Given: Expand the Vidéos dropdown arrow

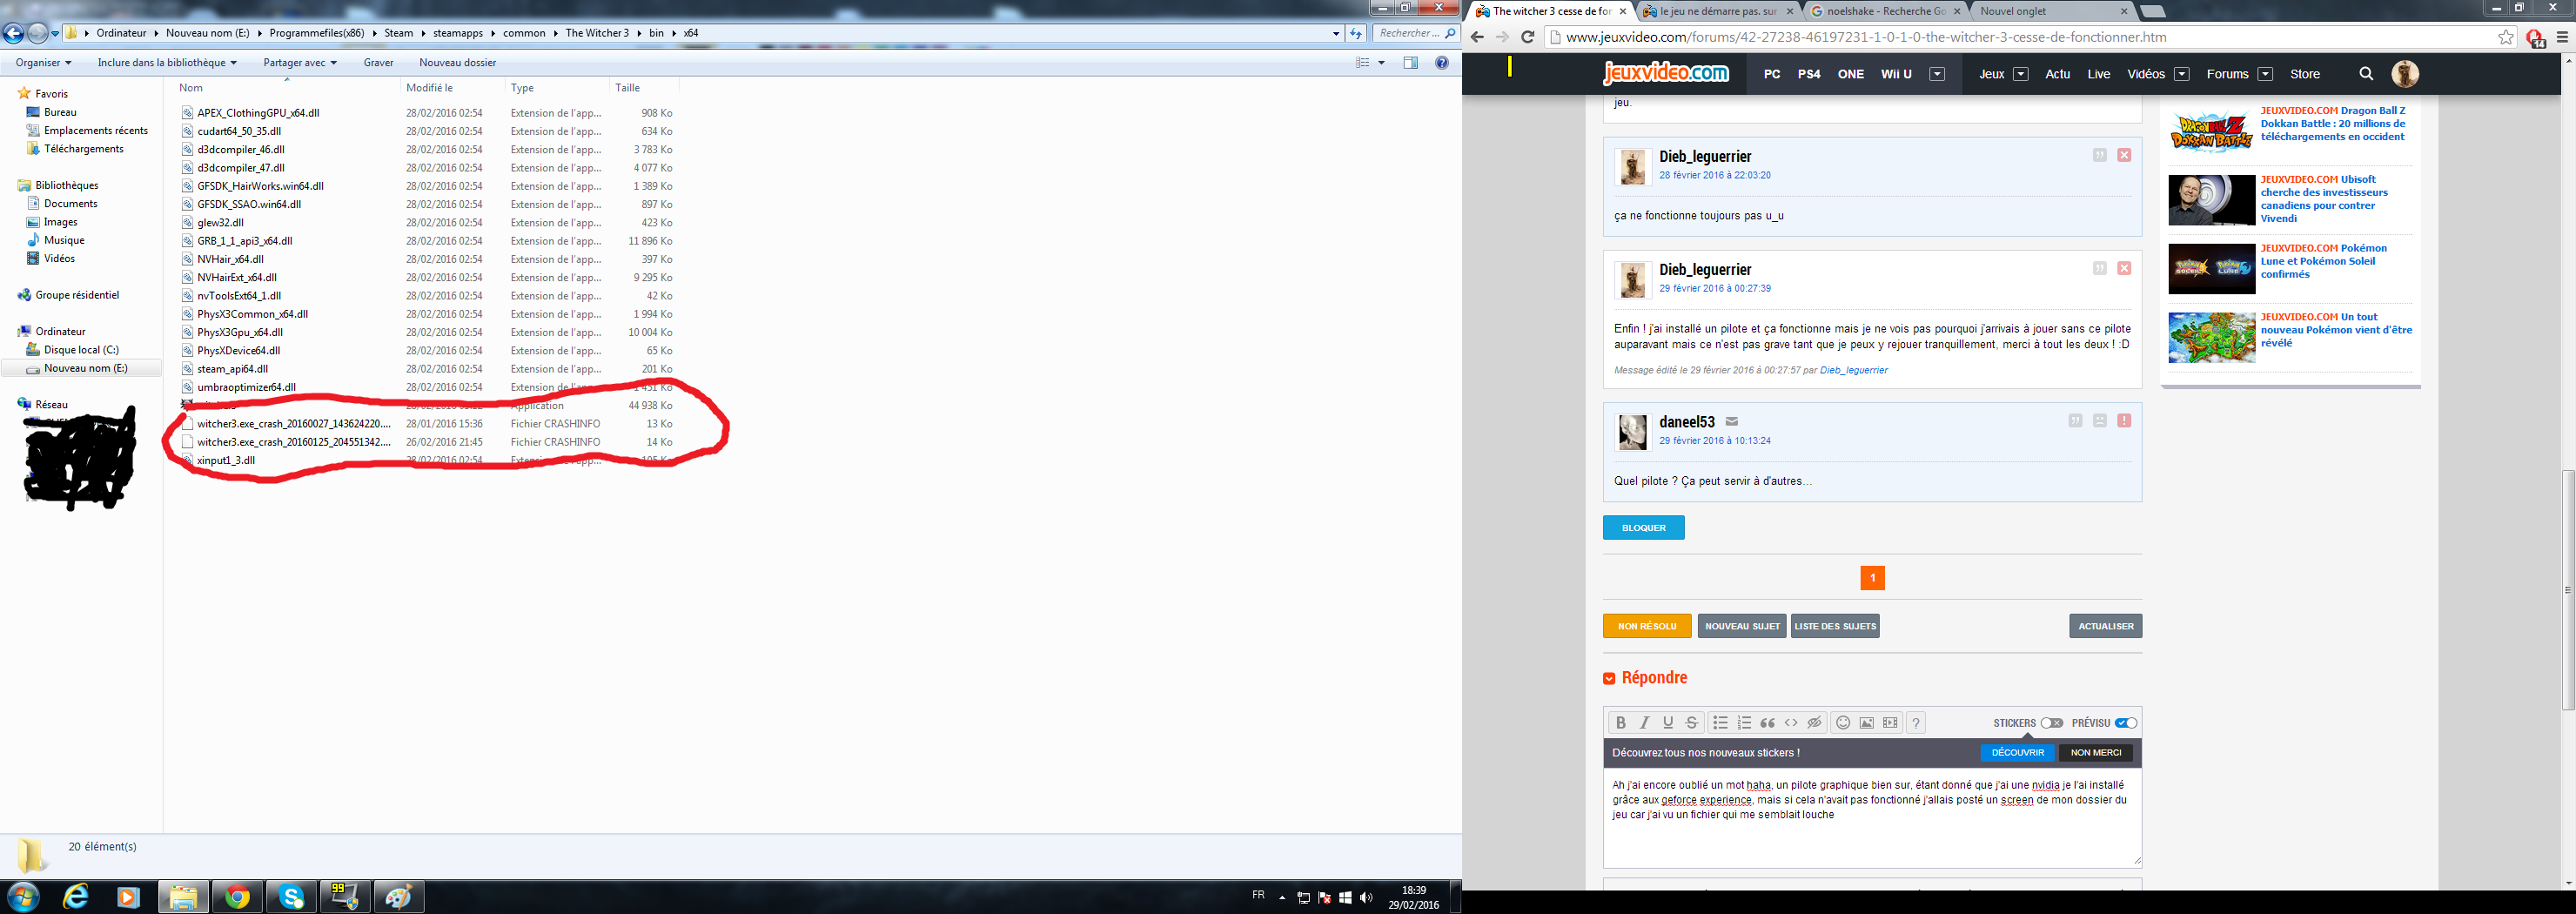Looking at the screenshot, I should pyautogui.click(x=2182, y=74).
